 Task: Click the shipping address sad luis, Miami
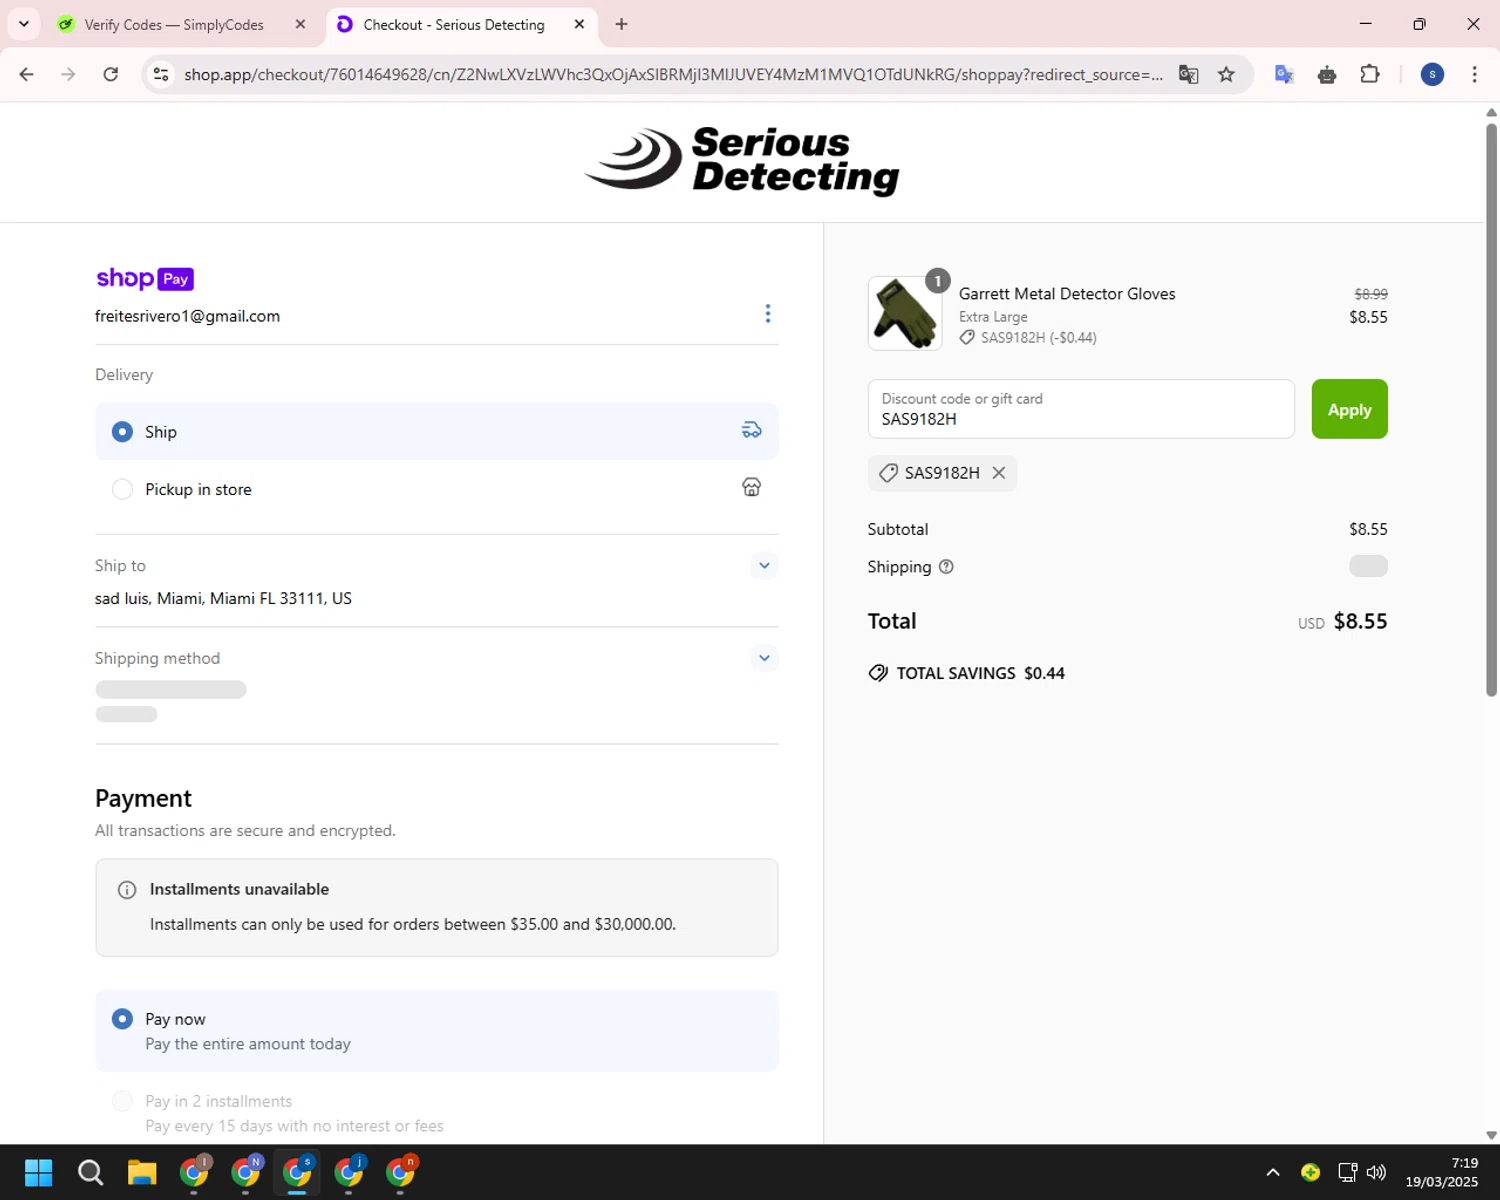[x=223, y=598]
